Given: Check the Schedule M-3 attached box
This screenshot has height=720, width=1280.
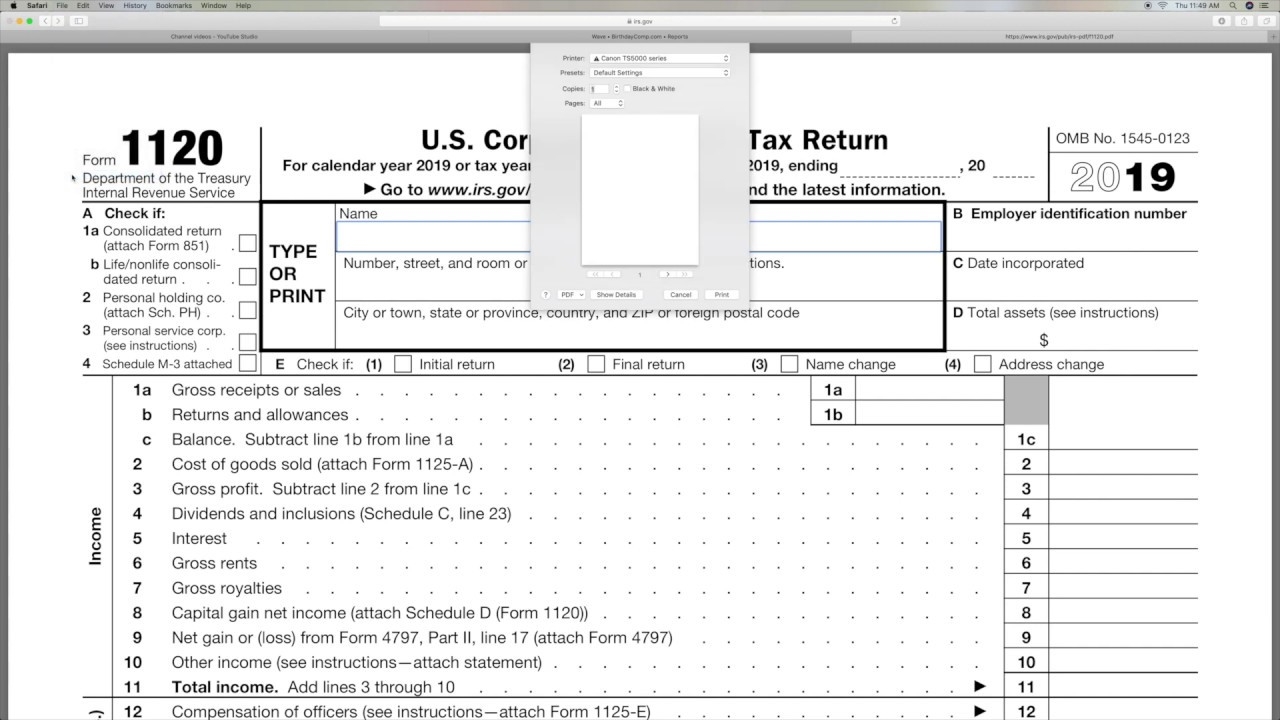Looking at the screenshot, I should point(247,363).
